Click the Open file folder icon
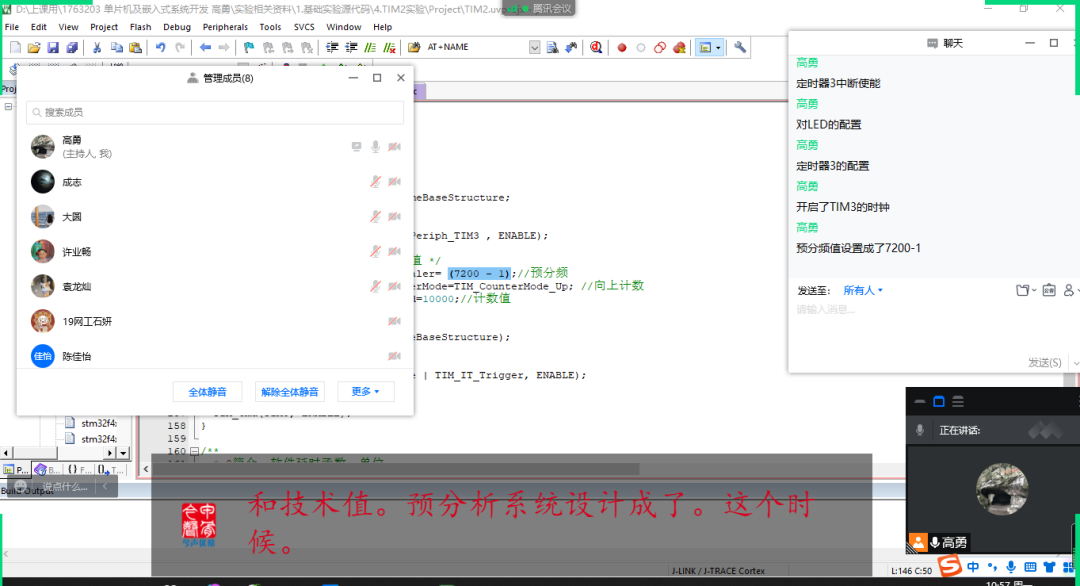Screen dimensions: 1080x586 point(33,47)
